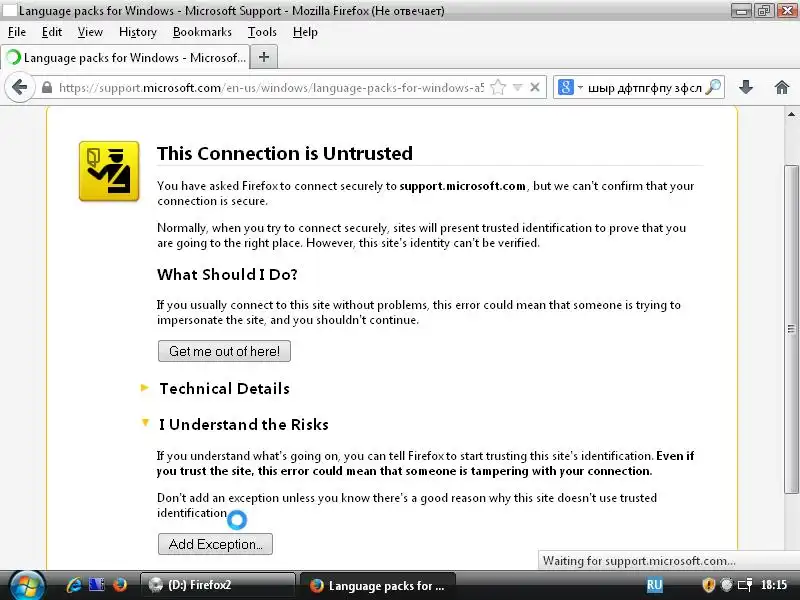Image resolution: width=800 pixels, height=600 pixels.
Task: Click the address bar URL field
Action: click(x=271, y=87)
